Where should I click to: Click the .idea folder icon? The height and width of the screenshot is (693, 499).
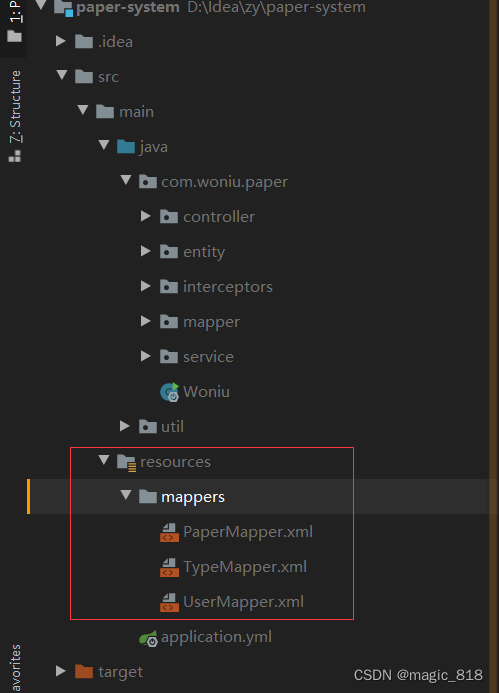coord(84,42)
